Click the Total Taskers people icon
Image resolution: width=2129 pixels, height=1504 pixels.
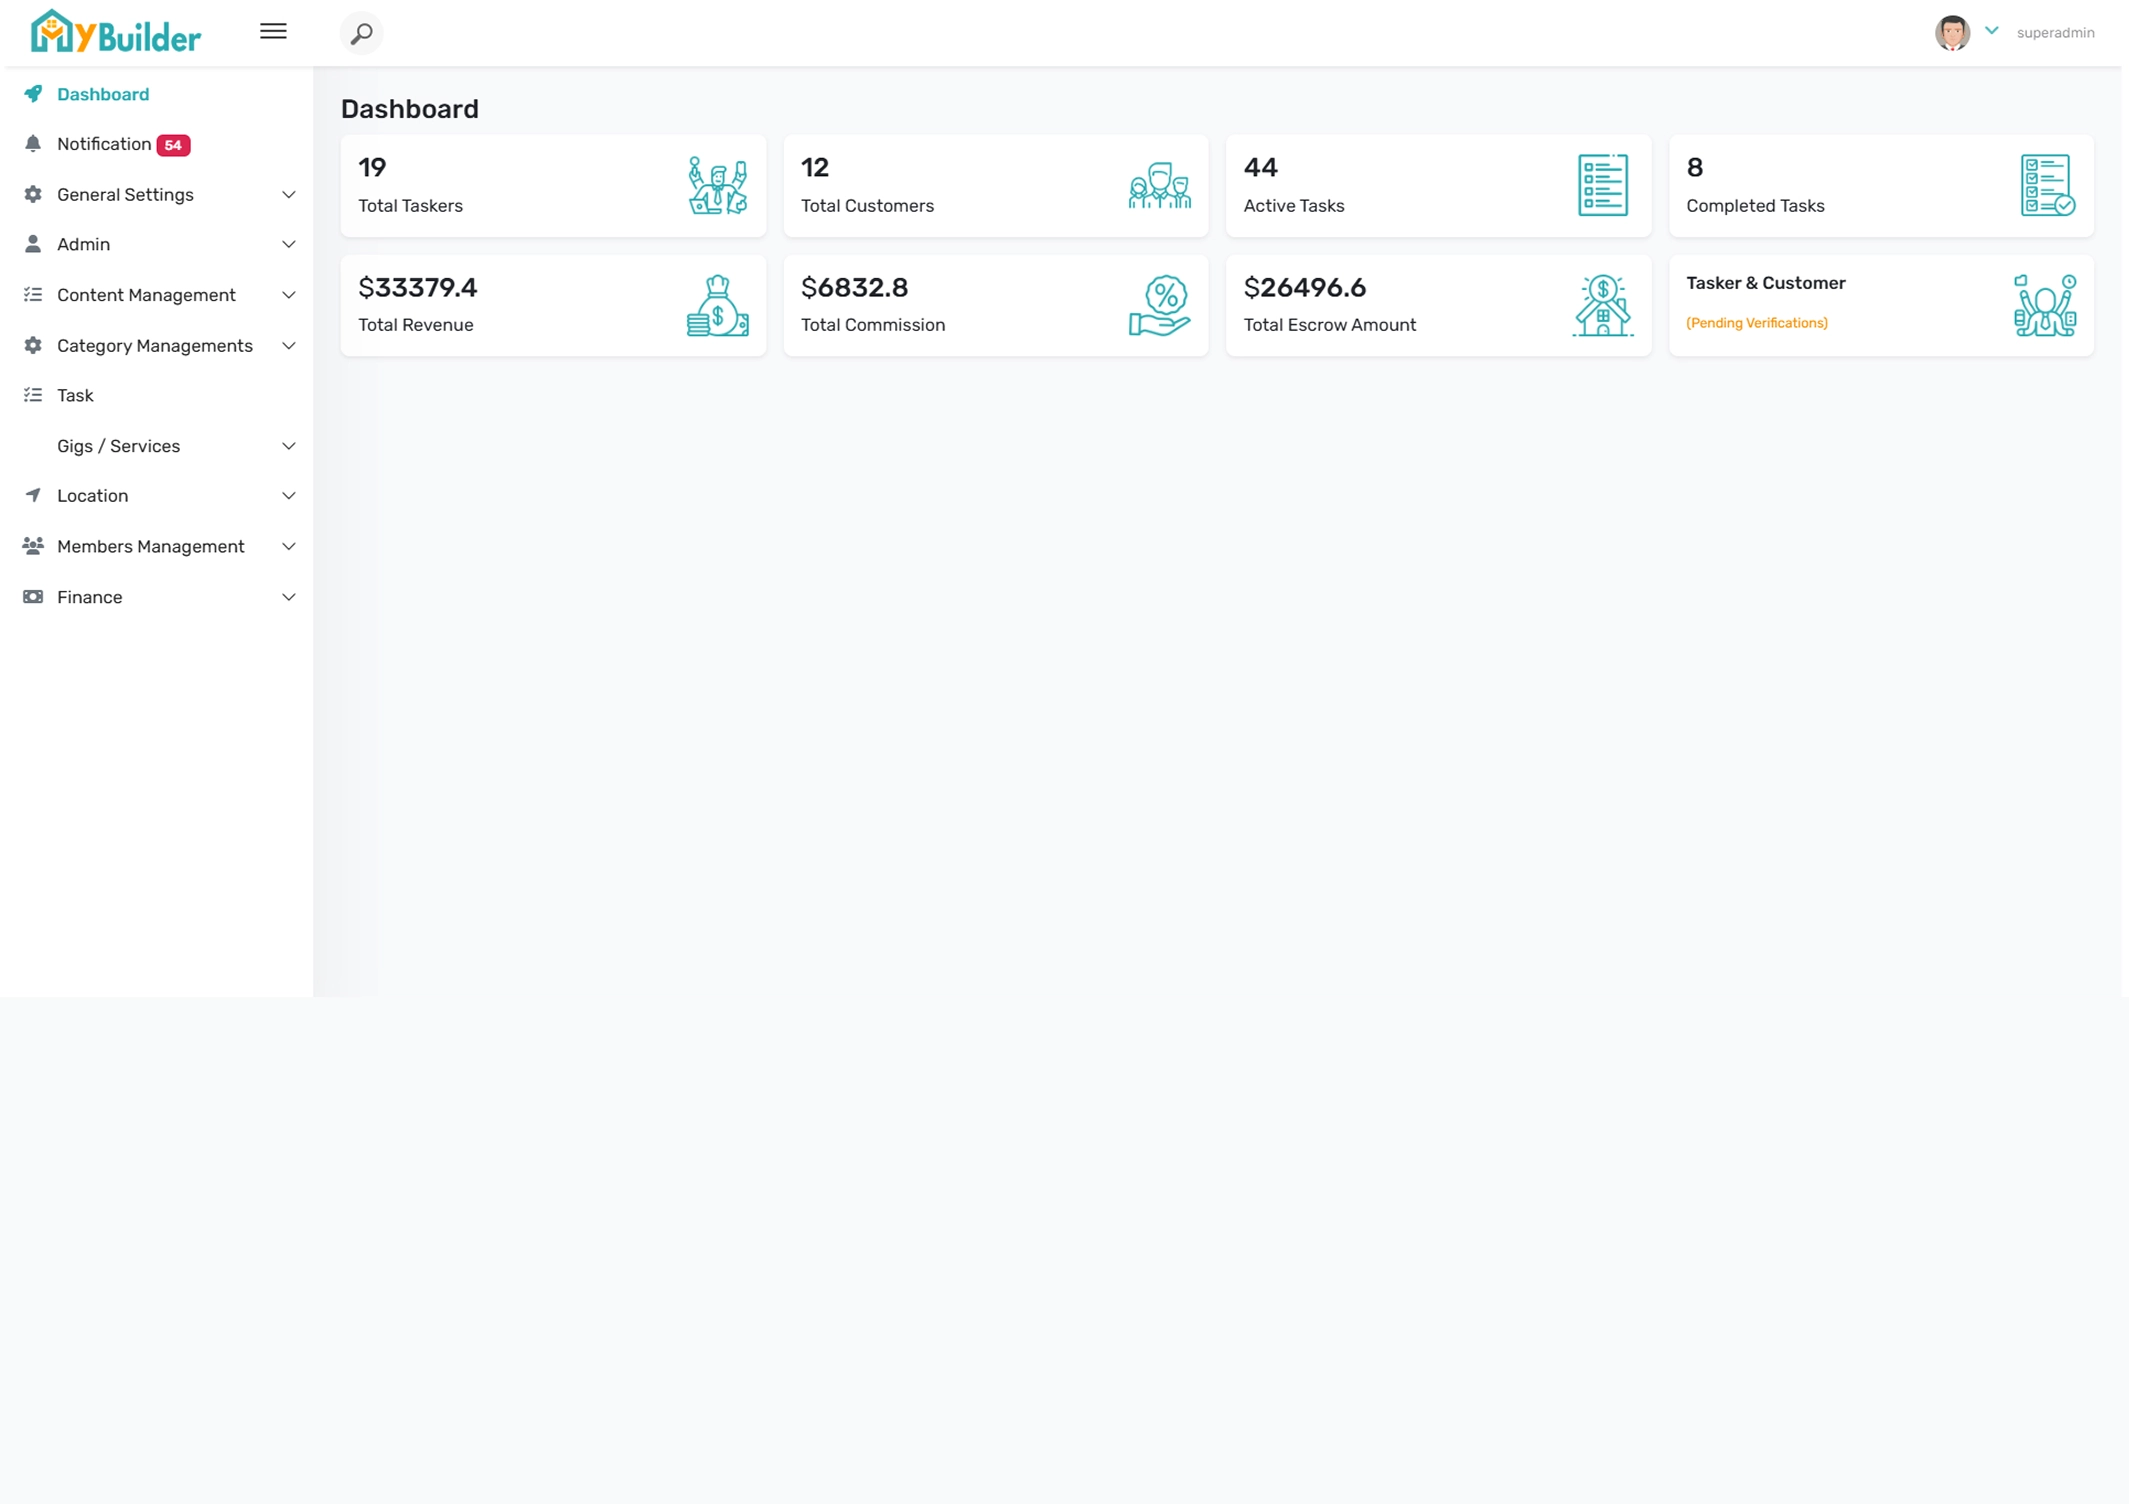point(717,185)
